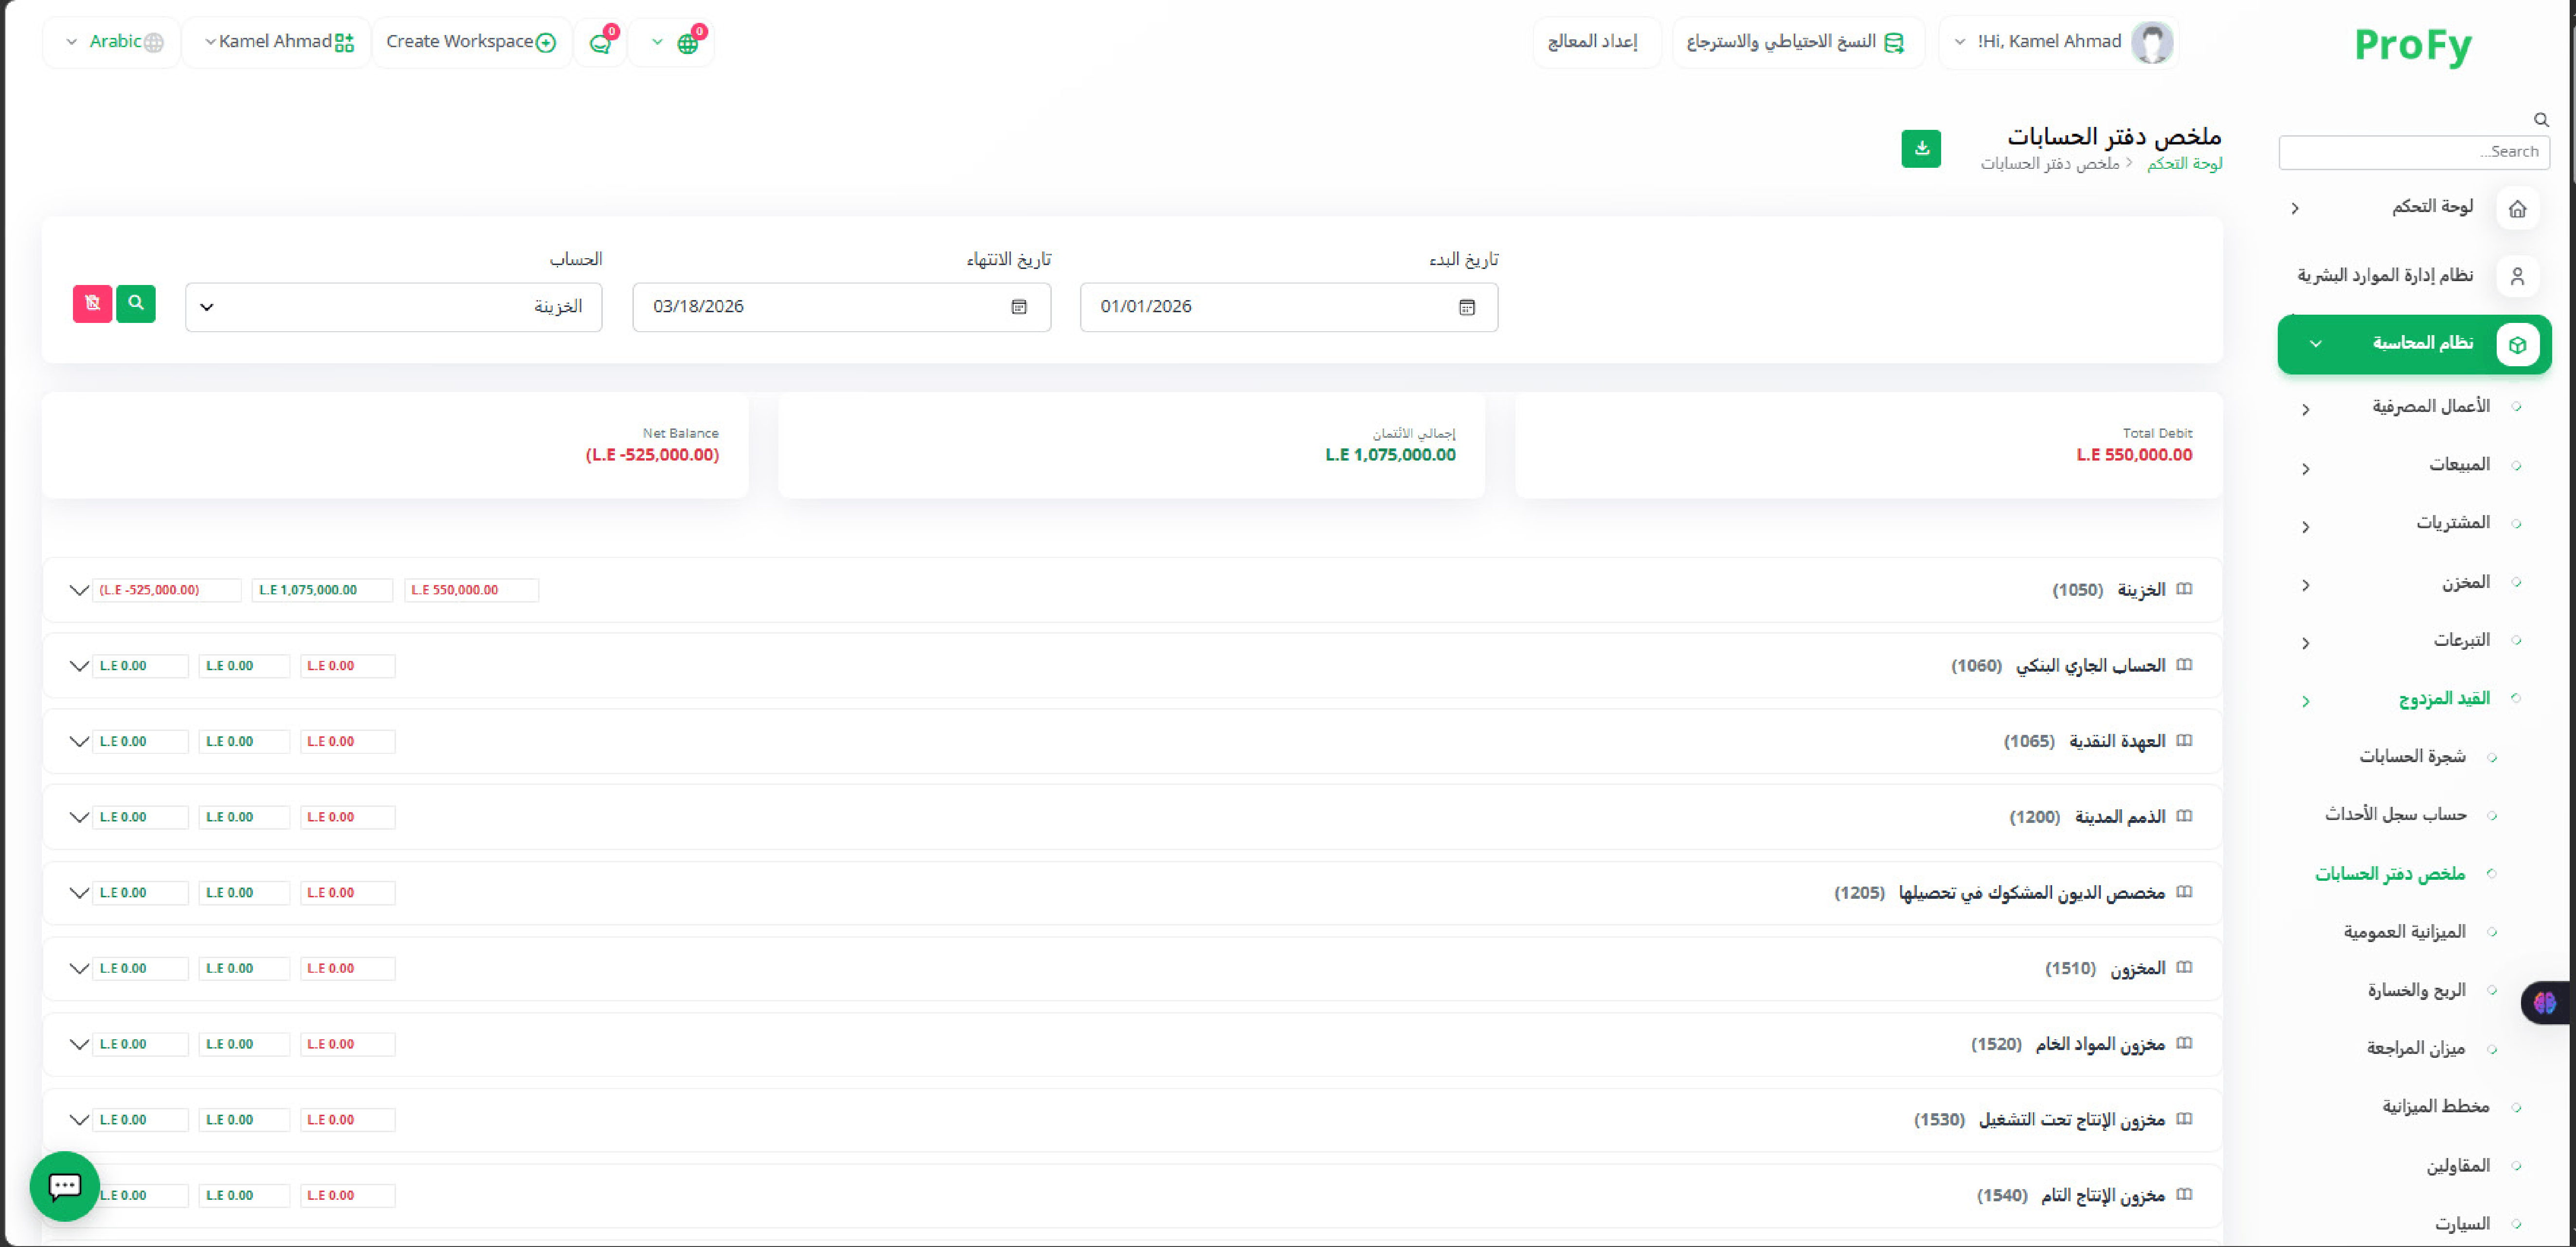The image size is (2576, 1247).
Task: Open المقاولين in the sidebar
Action: tap(2458, 1165)
